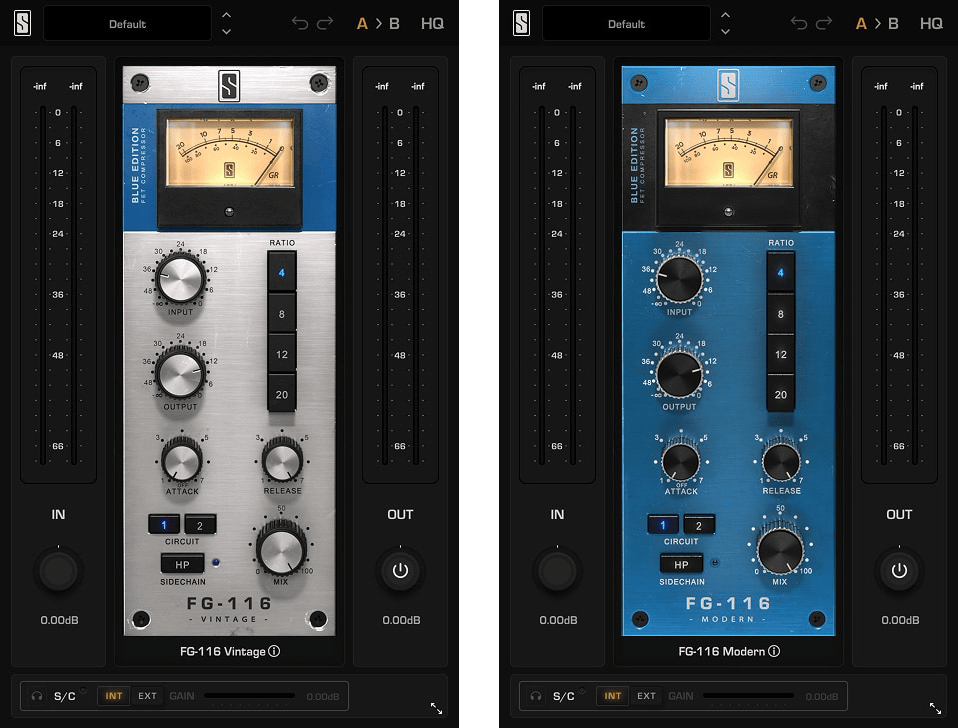Click the MIX knob on the Modern compressor

point(780,551)
